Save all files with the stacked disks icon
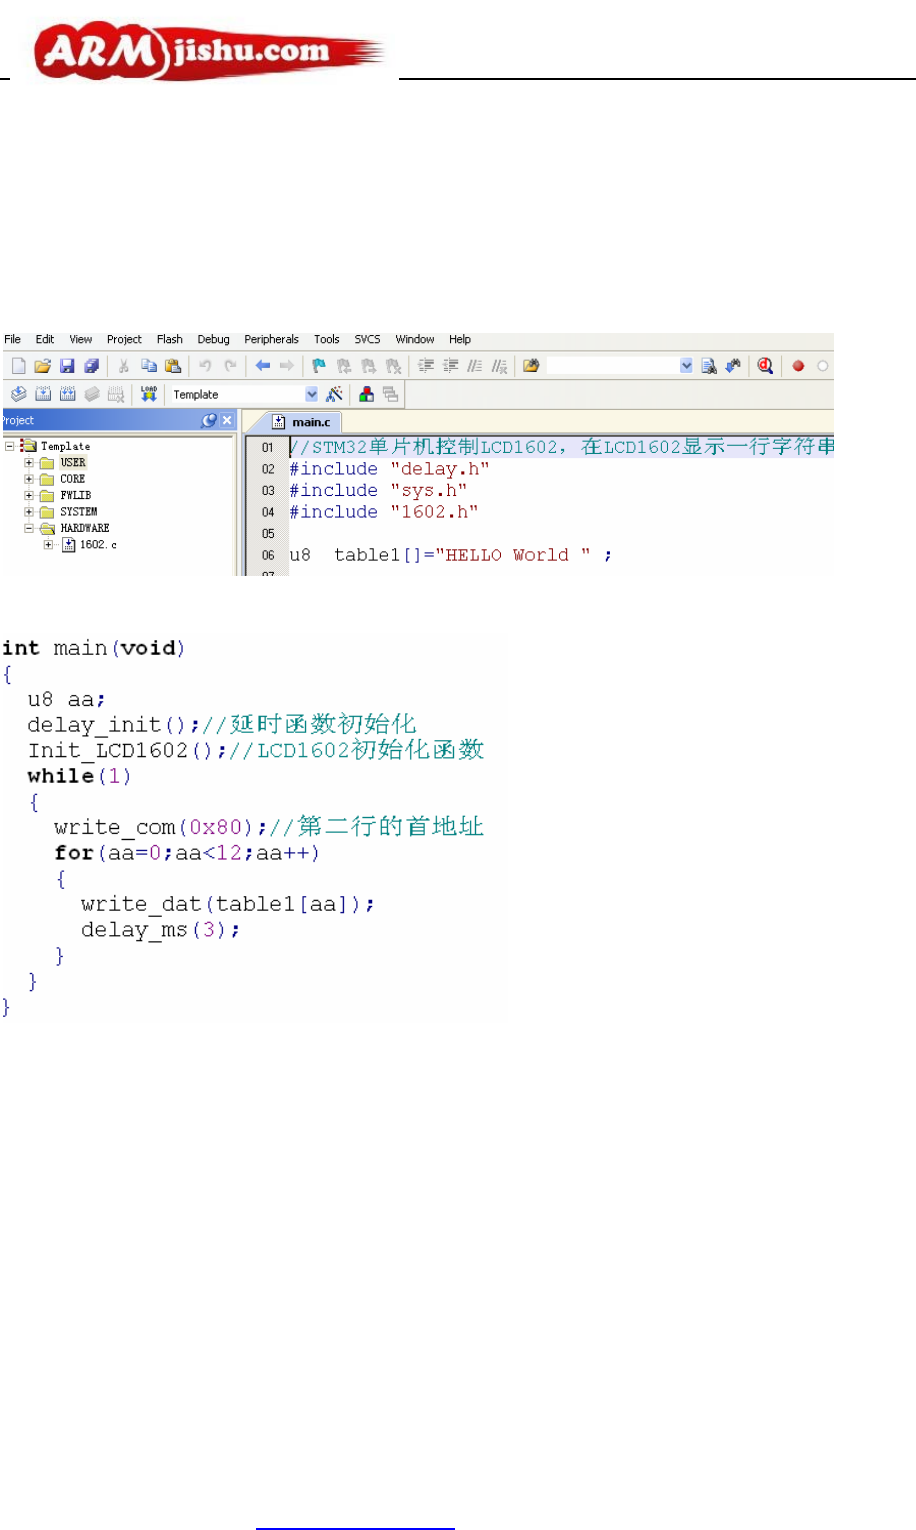The width and height of the screenshot is (916, 1530). click(x=91, y=366)
